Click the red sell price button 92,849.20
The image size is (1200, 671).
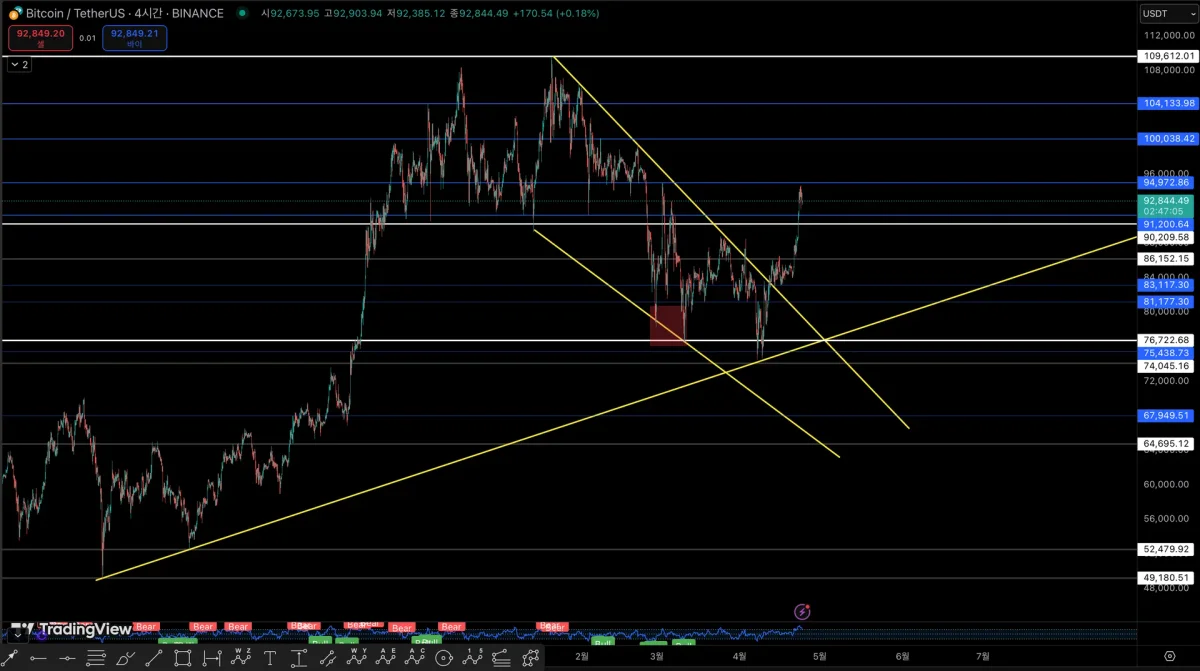click(41, 38)
